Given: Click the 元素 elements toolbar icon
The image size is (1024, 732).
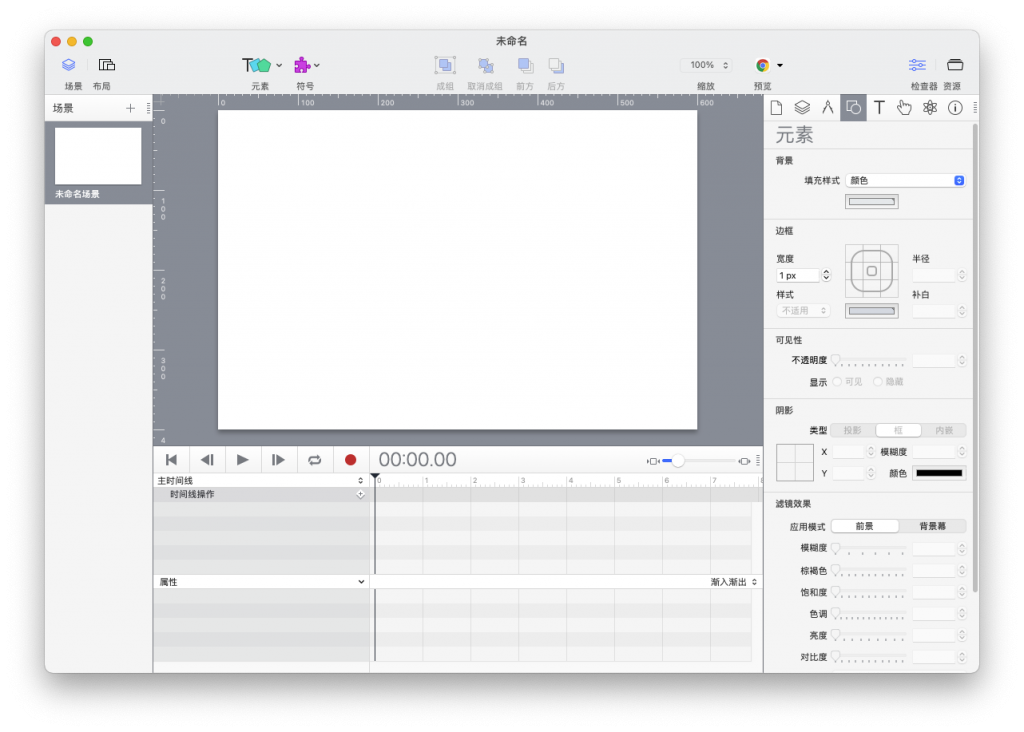Looking at the screenshot, I should 257,65.
